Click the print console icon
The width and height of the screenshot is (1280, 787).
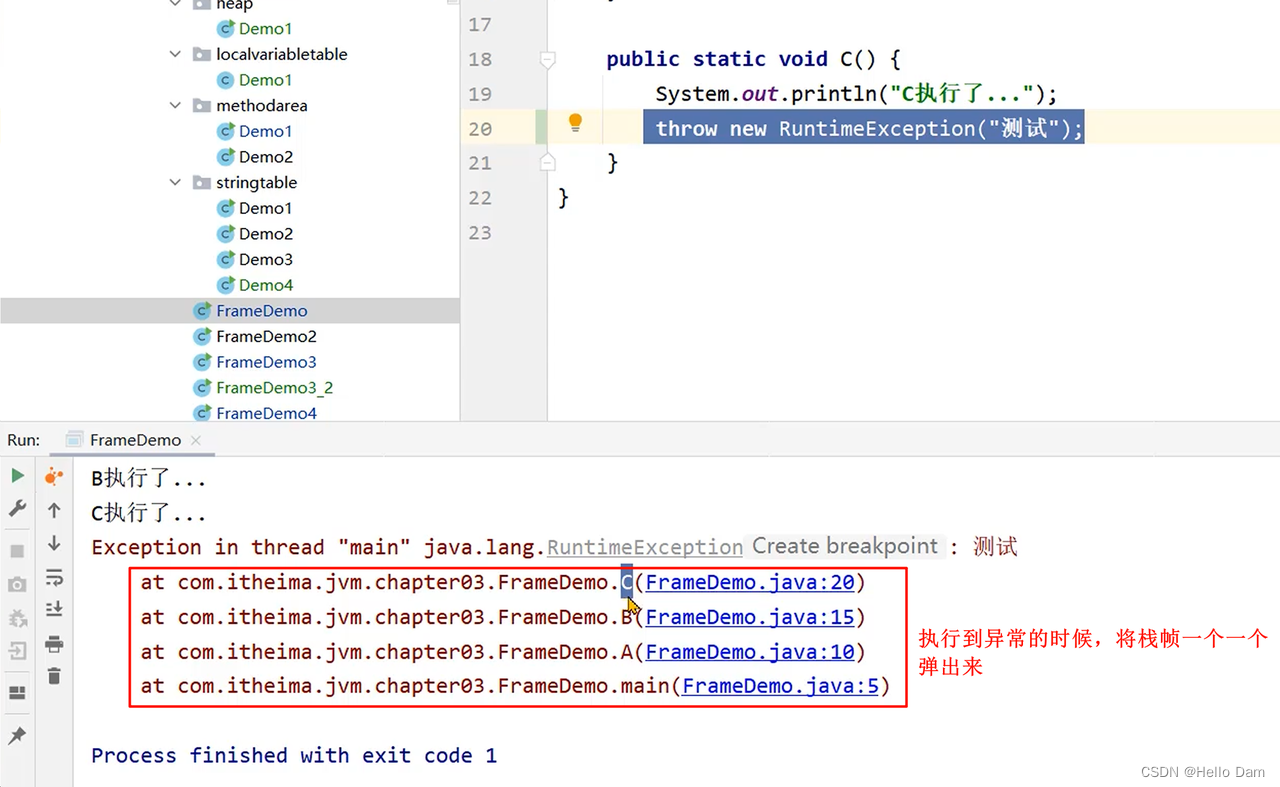[x=54, y=644]
